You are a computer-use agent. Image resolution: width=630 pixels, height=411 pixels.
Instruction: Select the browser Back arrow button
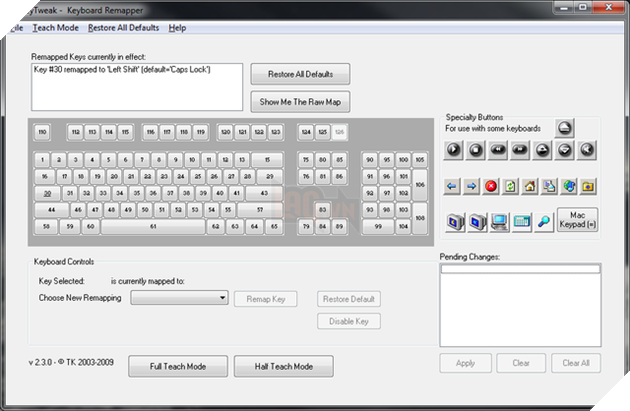(x=452, y=186)
